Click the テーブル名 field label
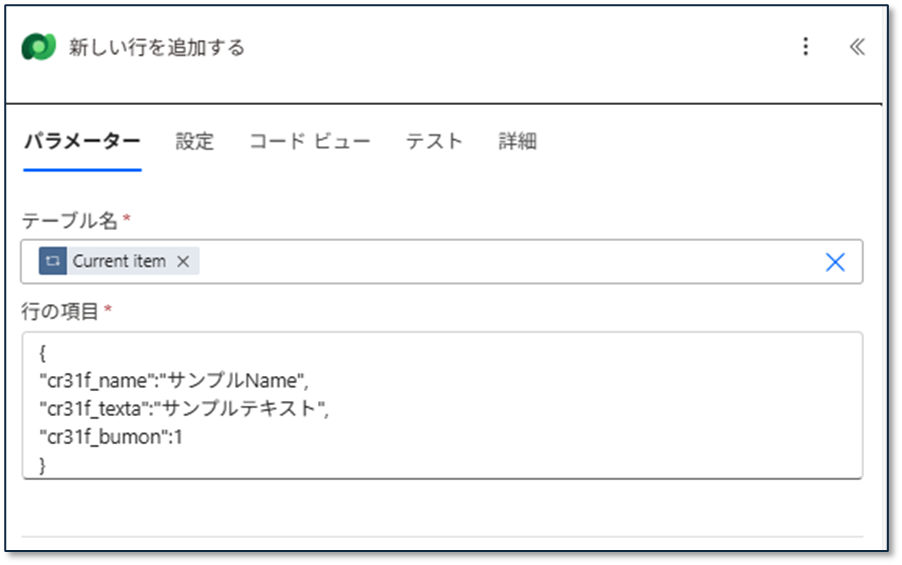 coord(70,221)
